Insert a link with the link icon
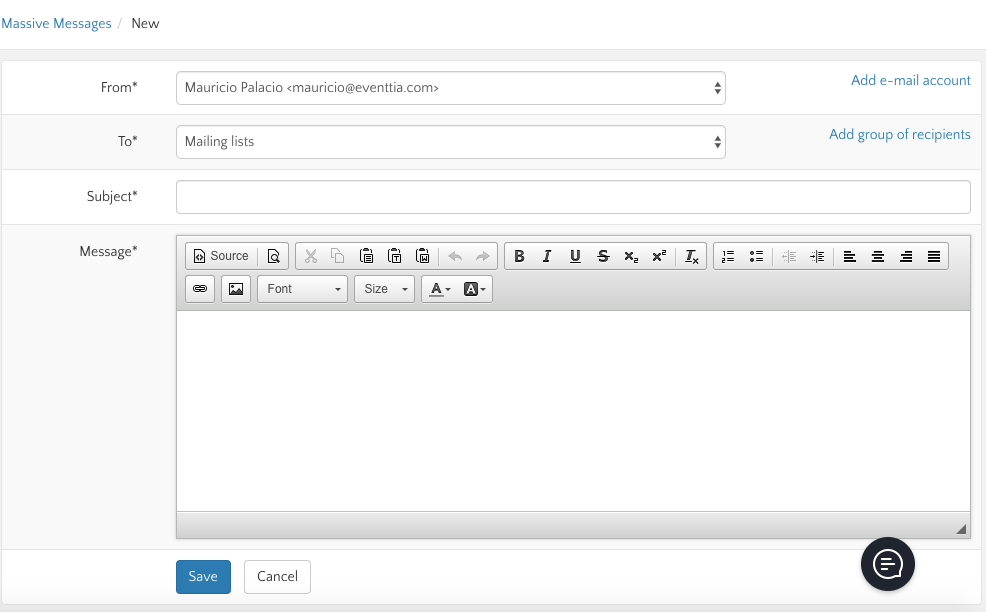This screenshot has height=612, width=986. click(200, 289)
